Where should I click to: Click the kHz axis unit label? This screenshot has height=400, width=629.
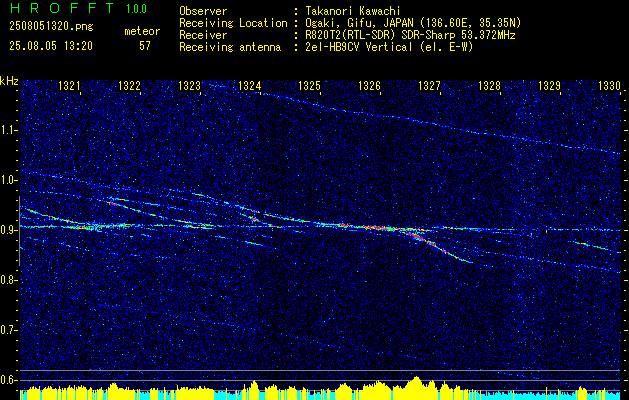point(9,81)
